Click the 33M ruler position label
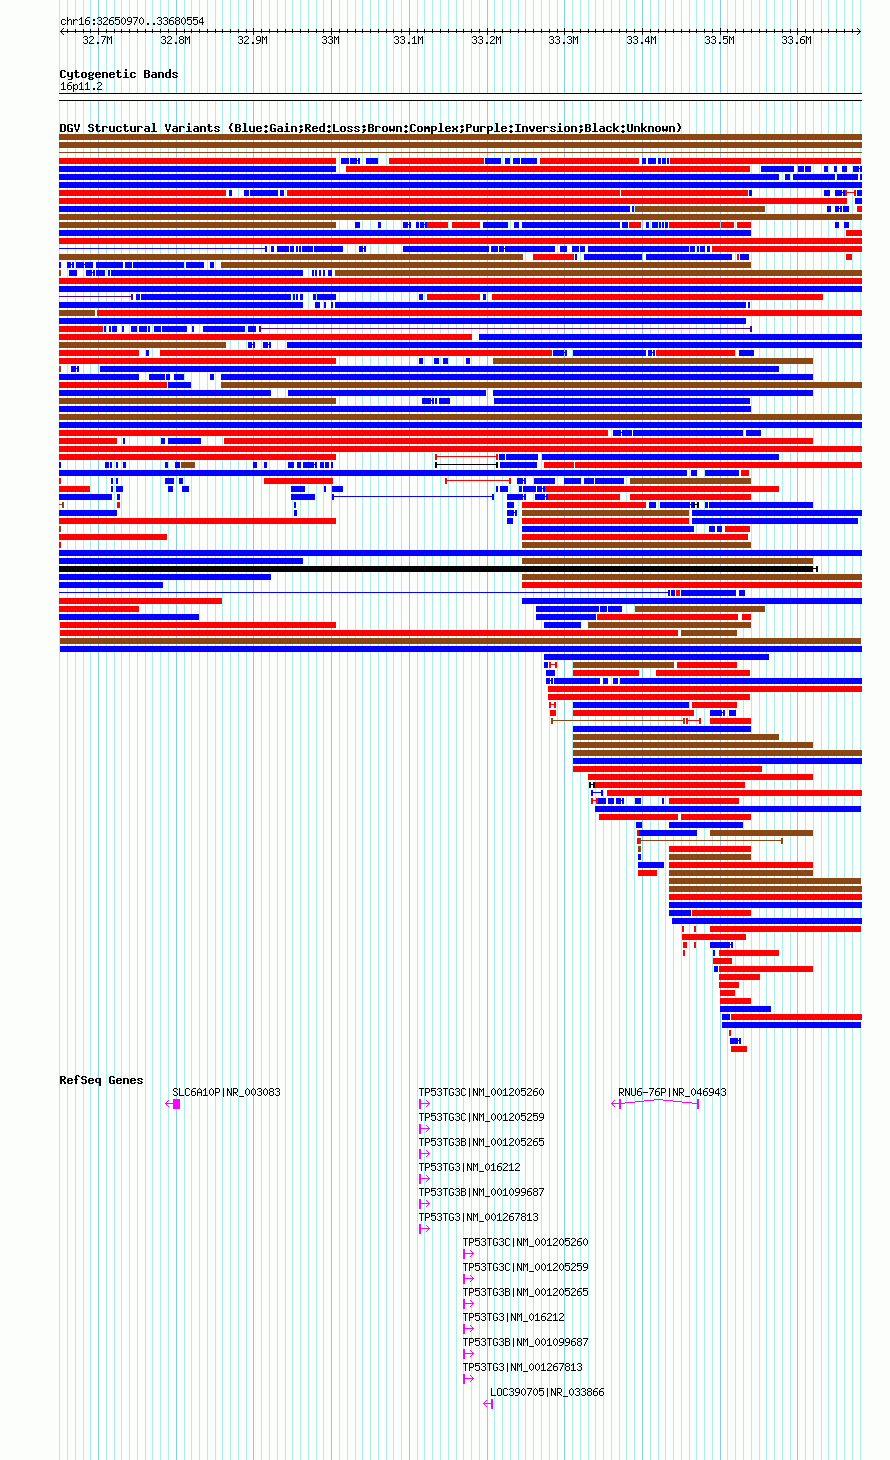The width and height of the screenshot is (890, 1460). (330, 41)
